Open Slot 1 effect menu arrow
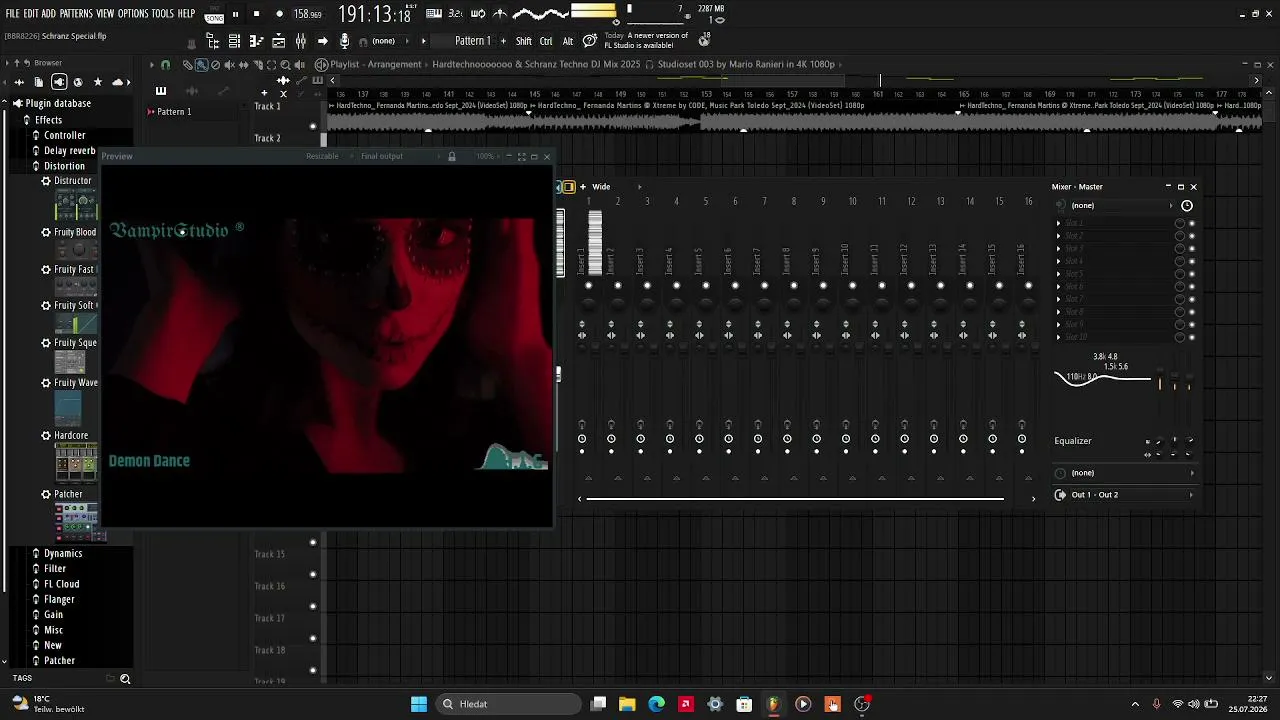The width and height of the screenshot is (1280, 720). (1059, 223)
